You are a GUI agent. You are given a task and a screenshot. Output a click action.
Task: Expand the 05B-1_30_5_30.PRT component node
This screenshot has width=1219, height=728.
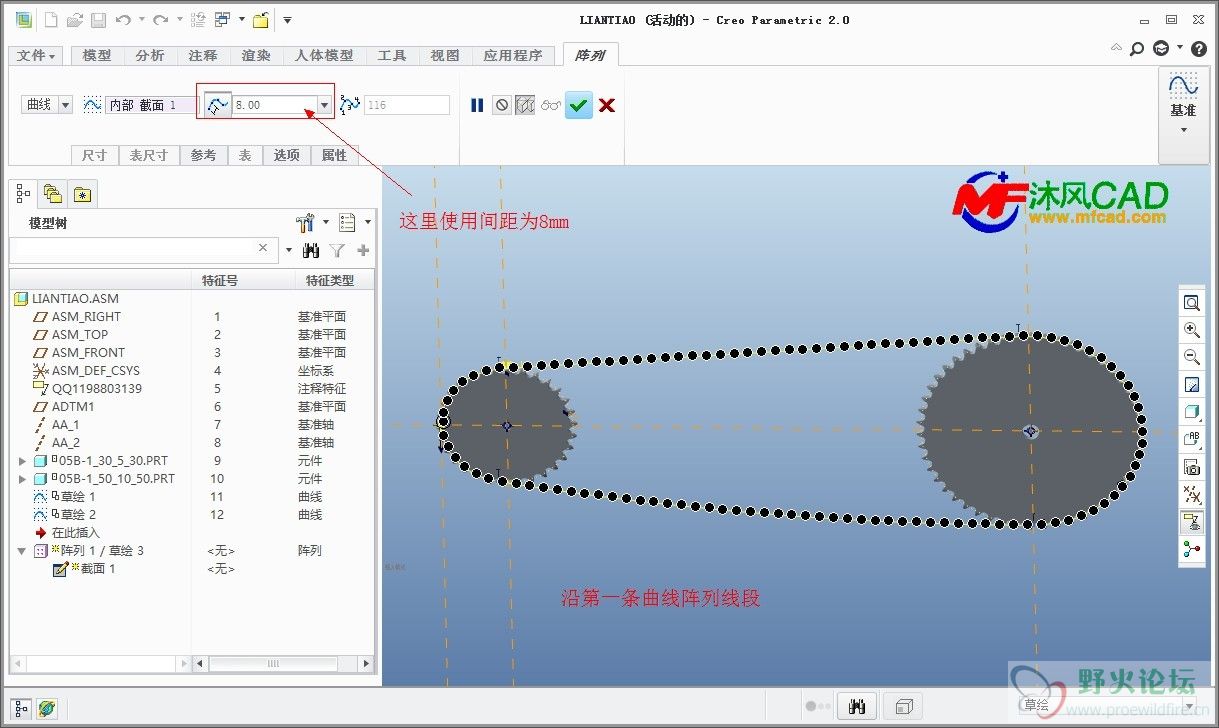pyautogui.click(x=23, y=461)
